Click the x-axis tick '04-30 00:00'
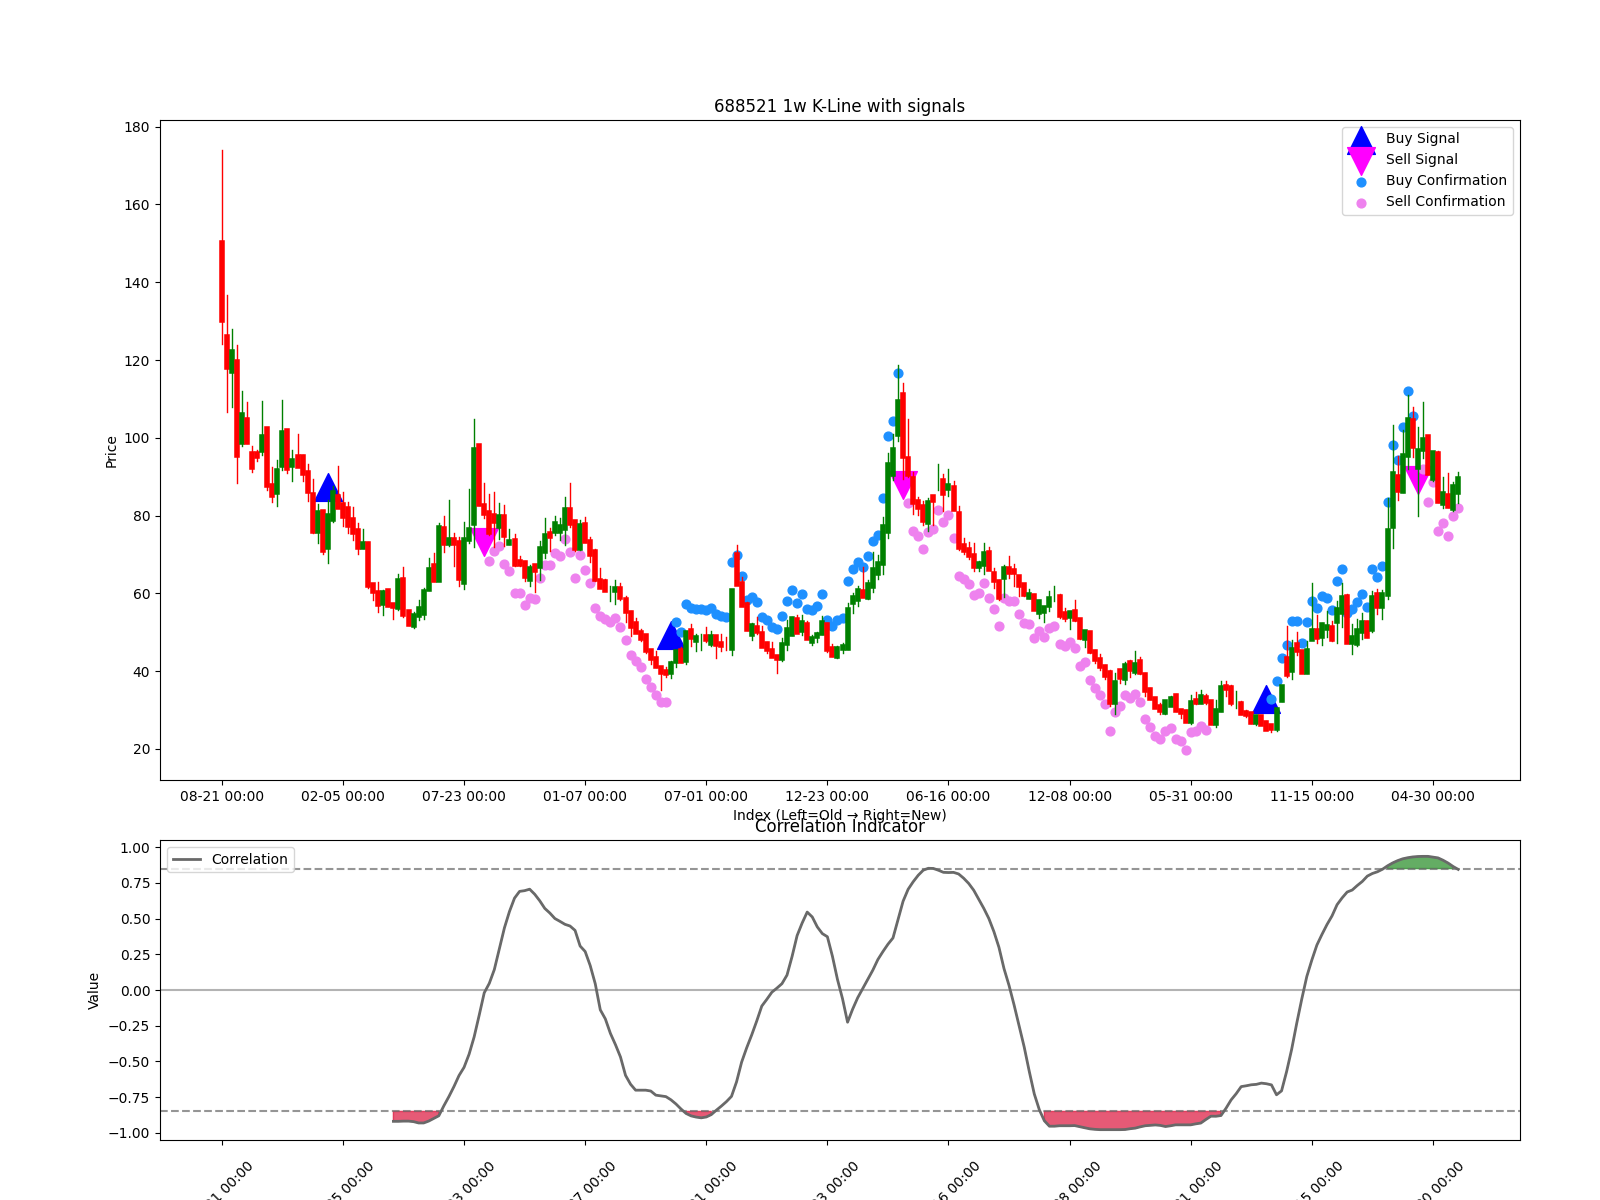 1433,797
